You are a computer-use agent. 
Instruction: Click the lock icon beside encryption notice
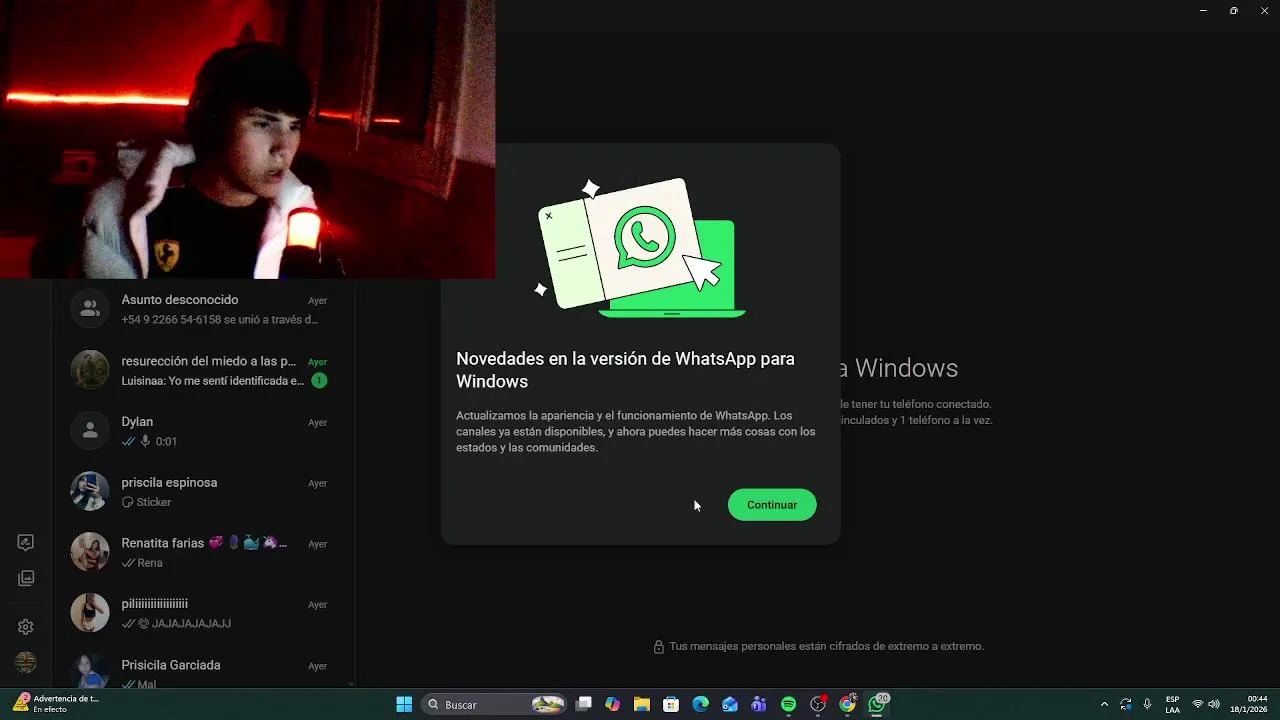pos(658,647)
